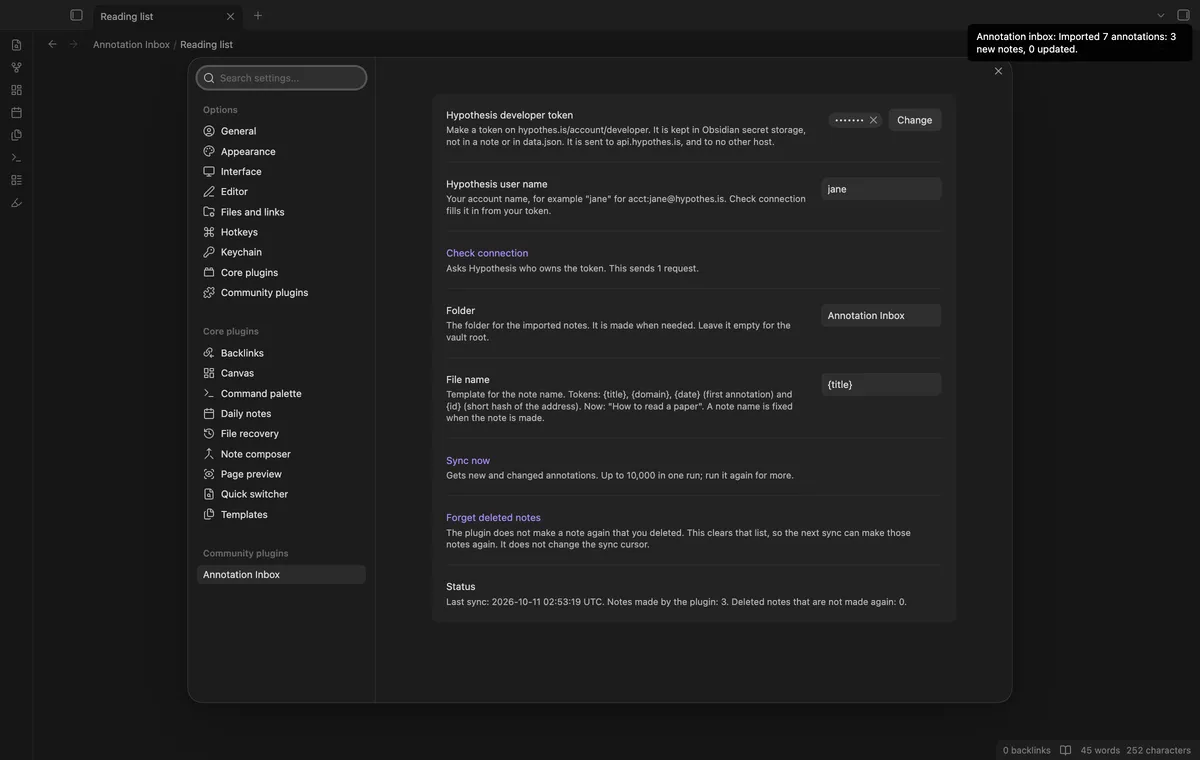Viewport: 1200px width, 760px height.
Task: Open General settings with person icon
Action: (x=282, y=131)
